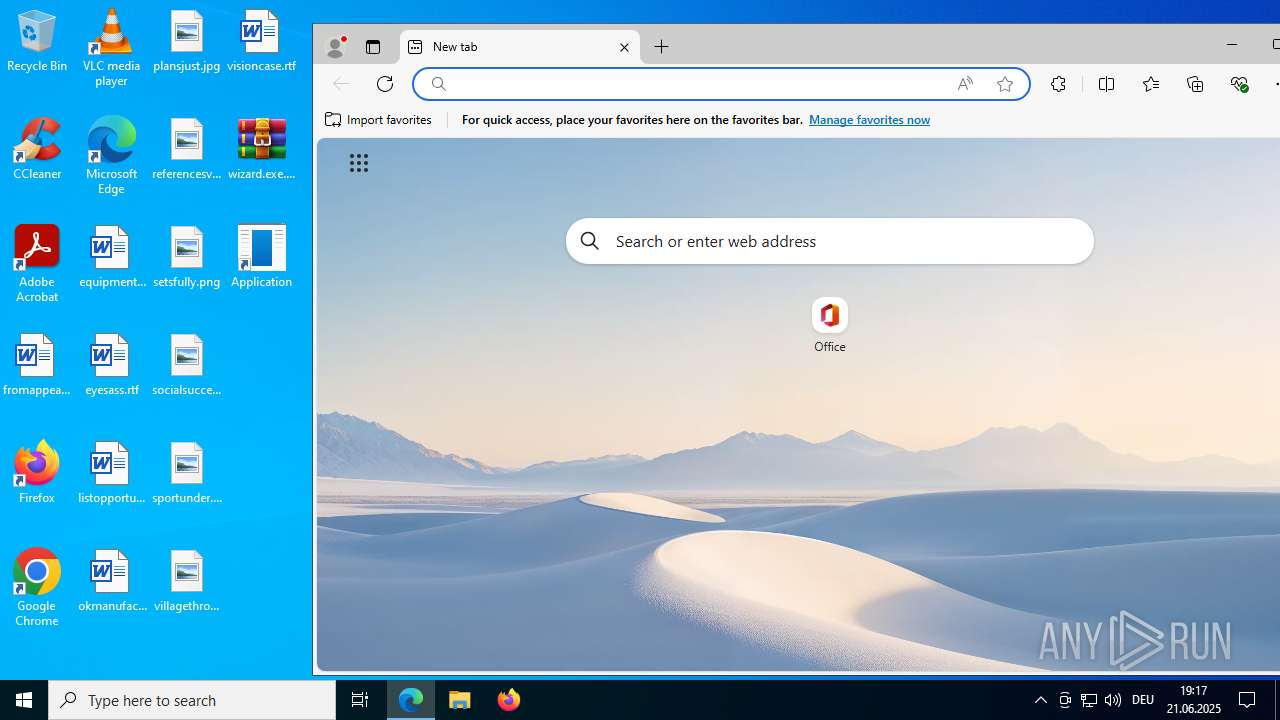Select plansjust.jpg file on desktop
The image size is (1280, 720).
pyautogui.click(x=187, y=41)
